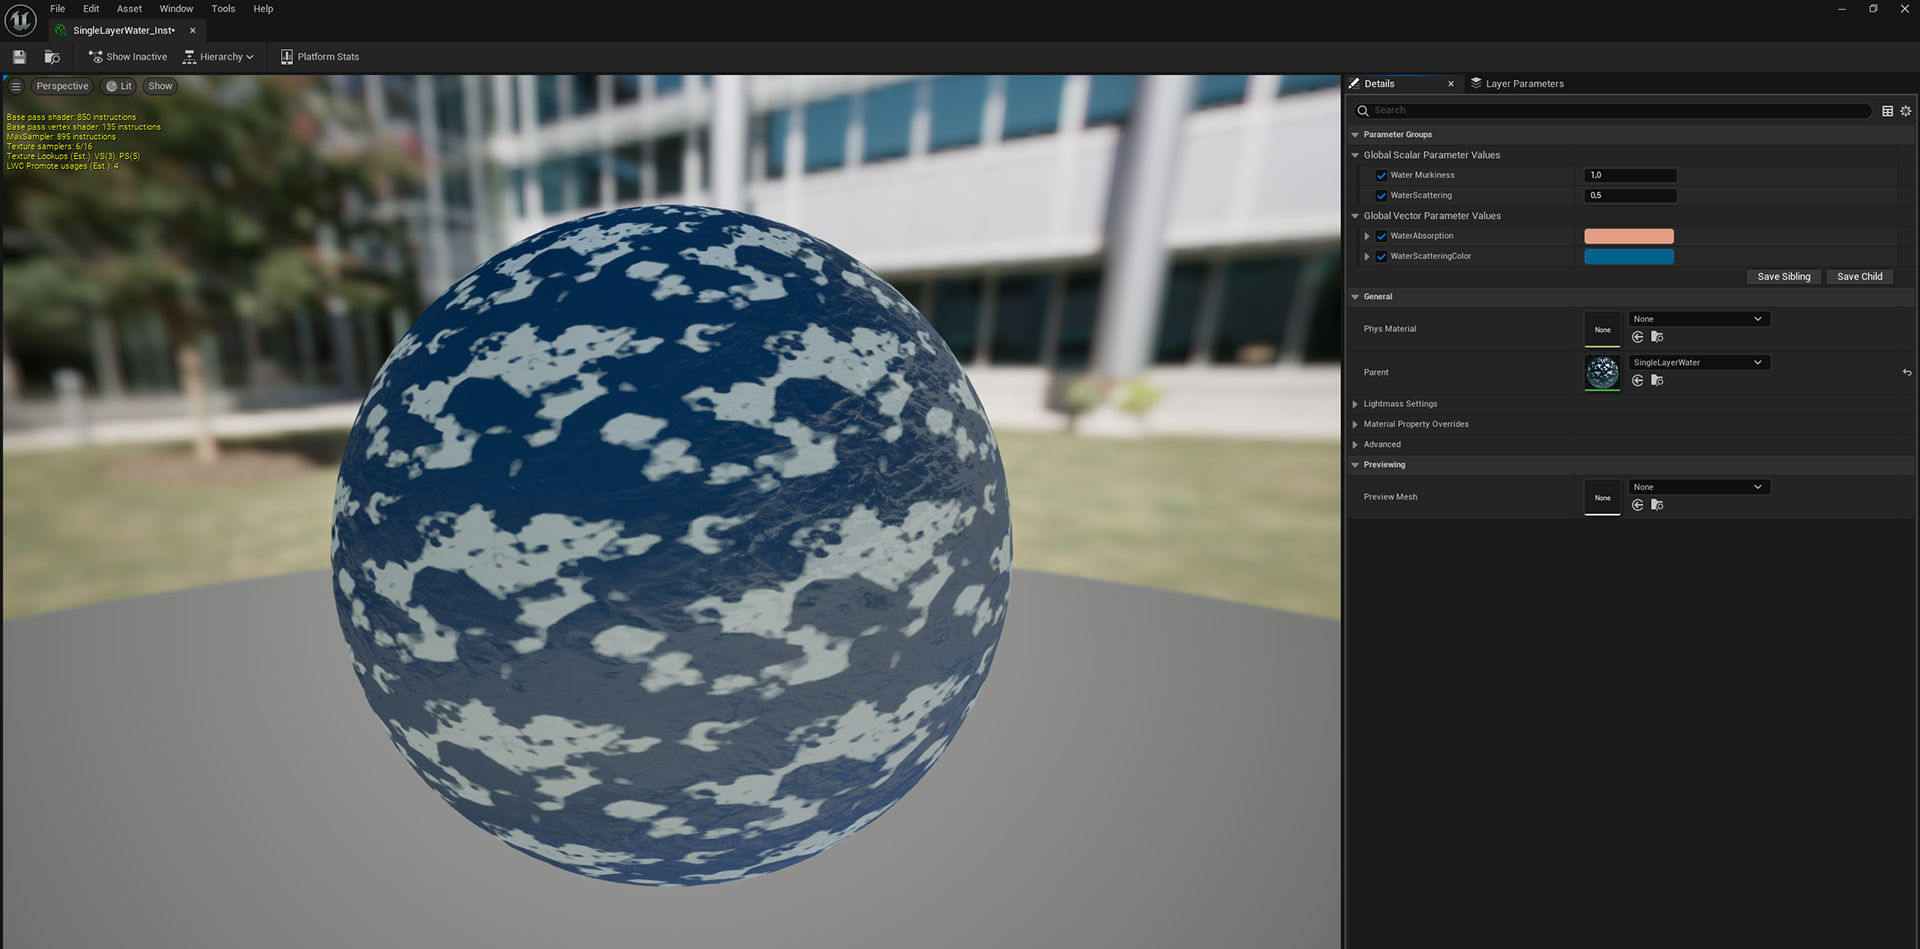Open the File menu

click(58, 9)
